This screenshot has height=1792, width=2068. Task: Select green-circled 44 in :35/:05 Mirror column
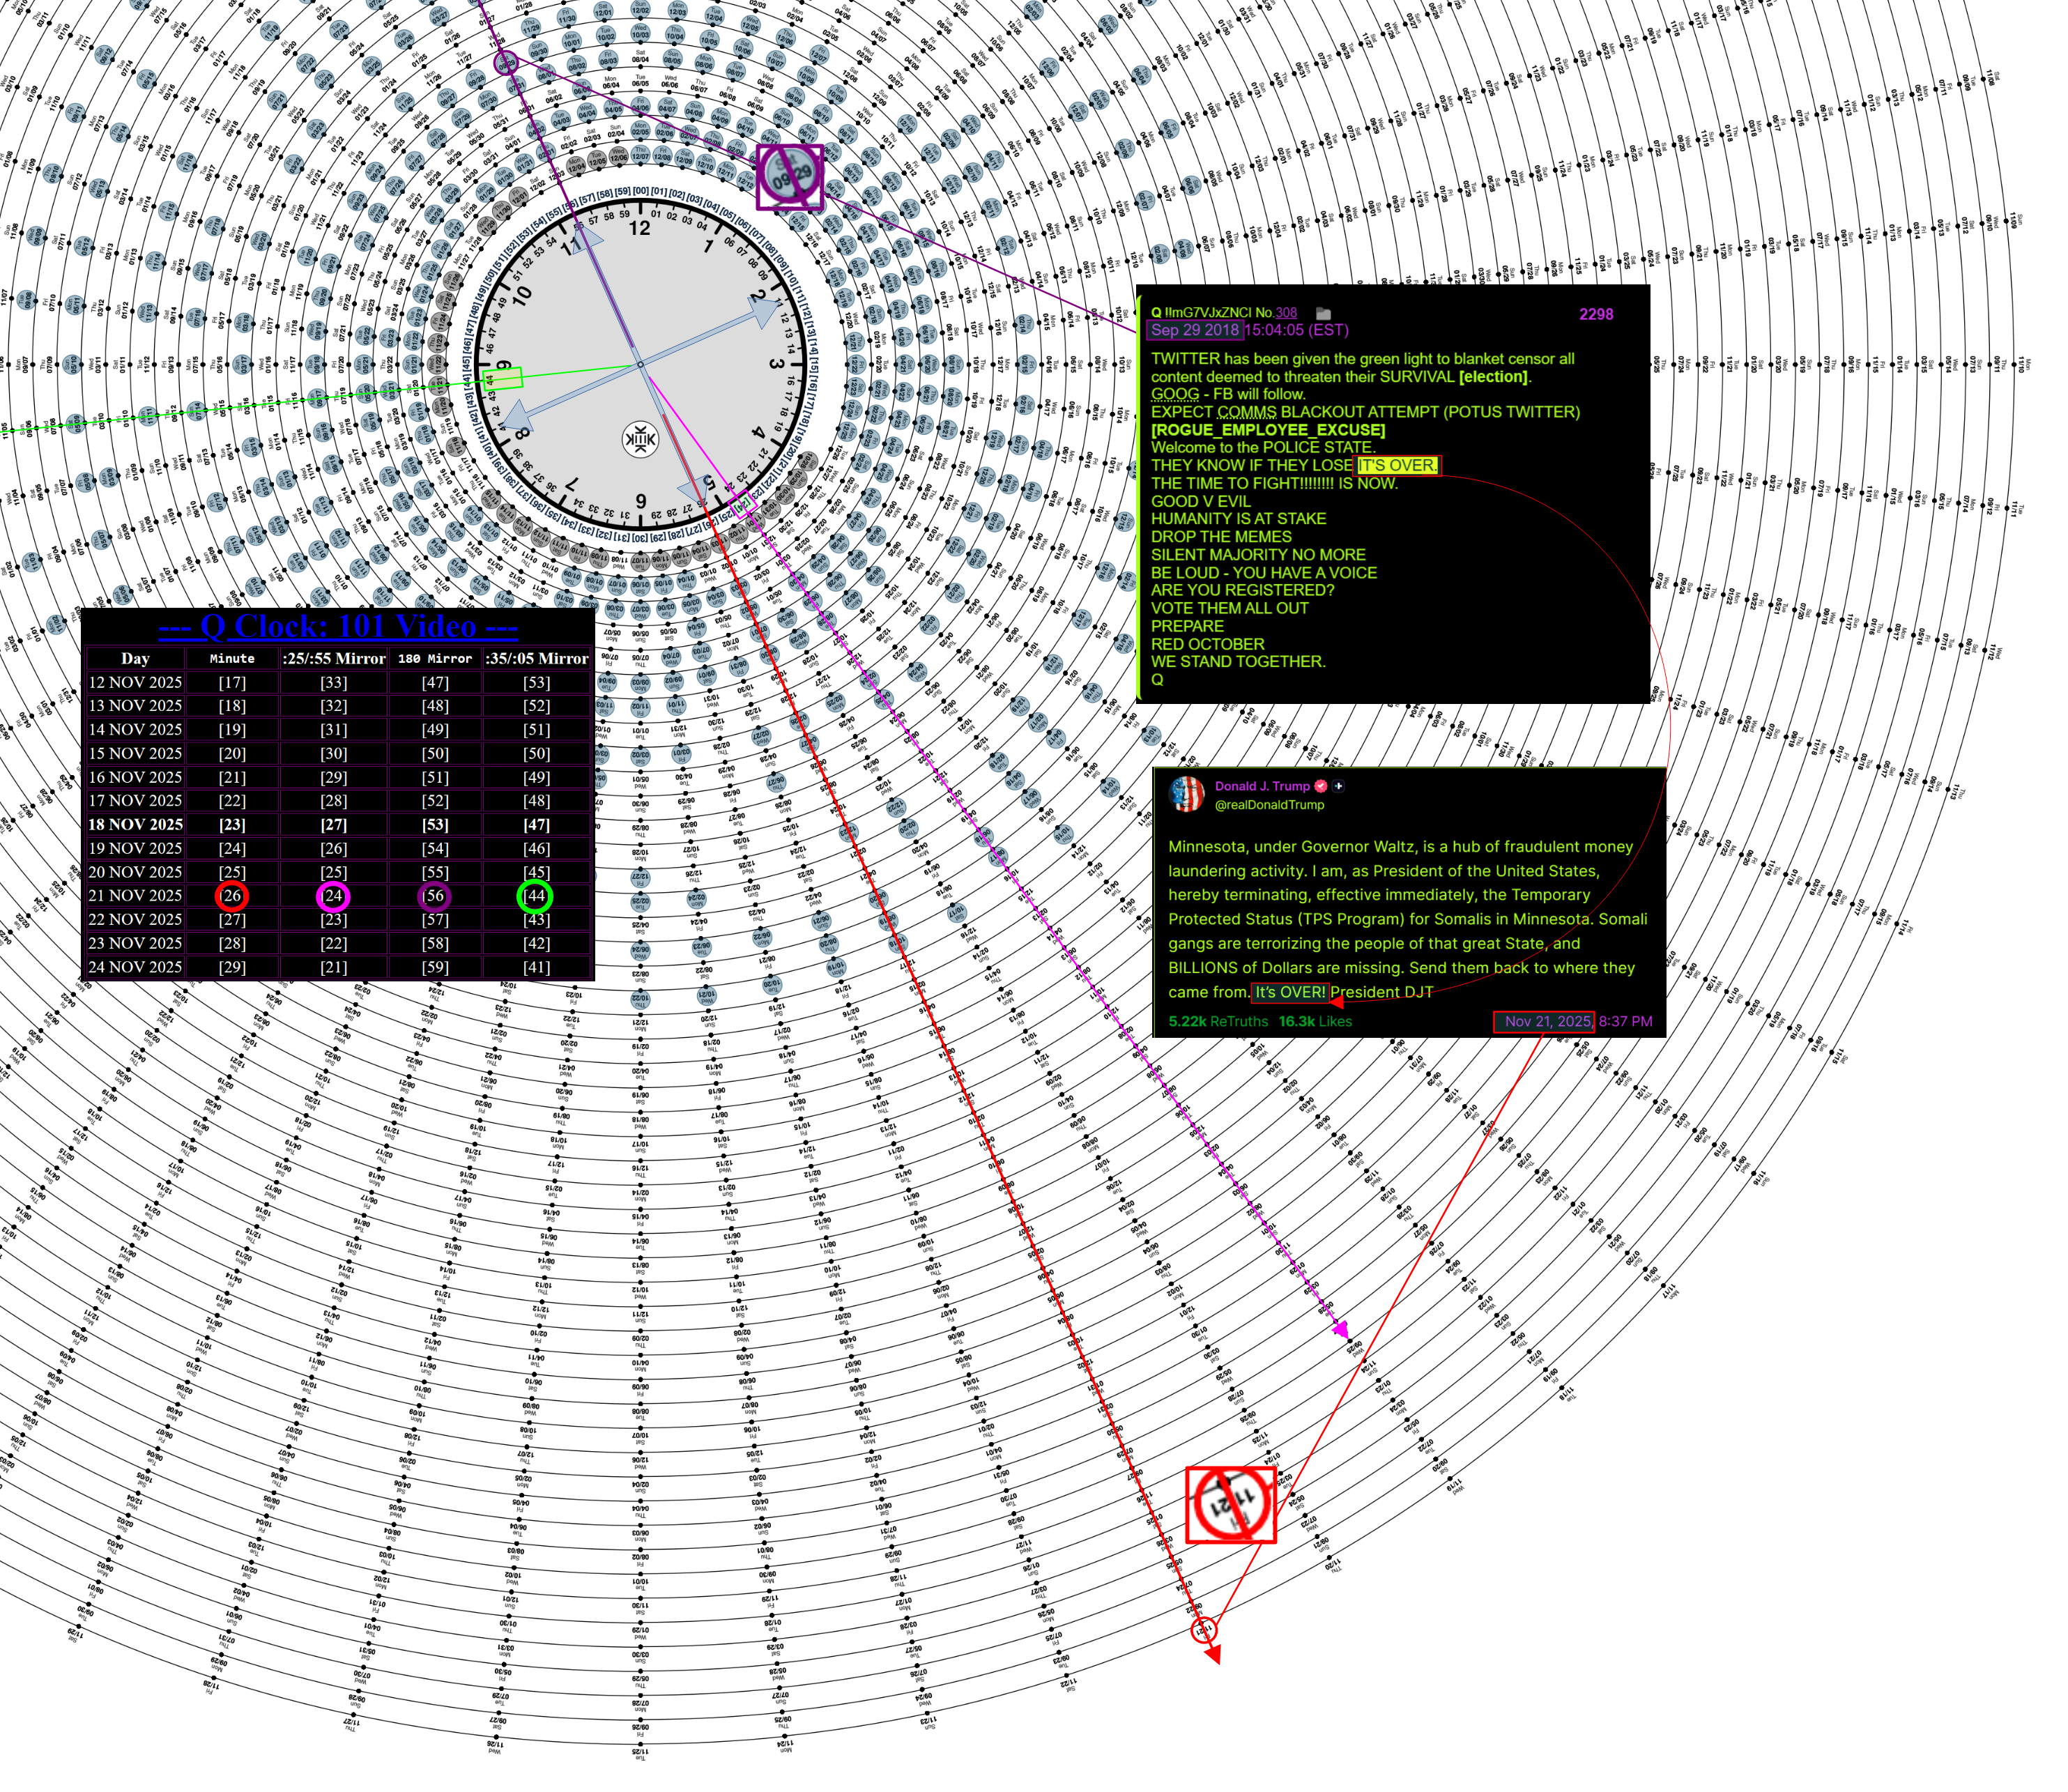pyautogui.click(x=535, y=896)
